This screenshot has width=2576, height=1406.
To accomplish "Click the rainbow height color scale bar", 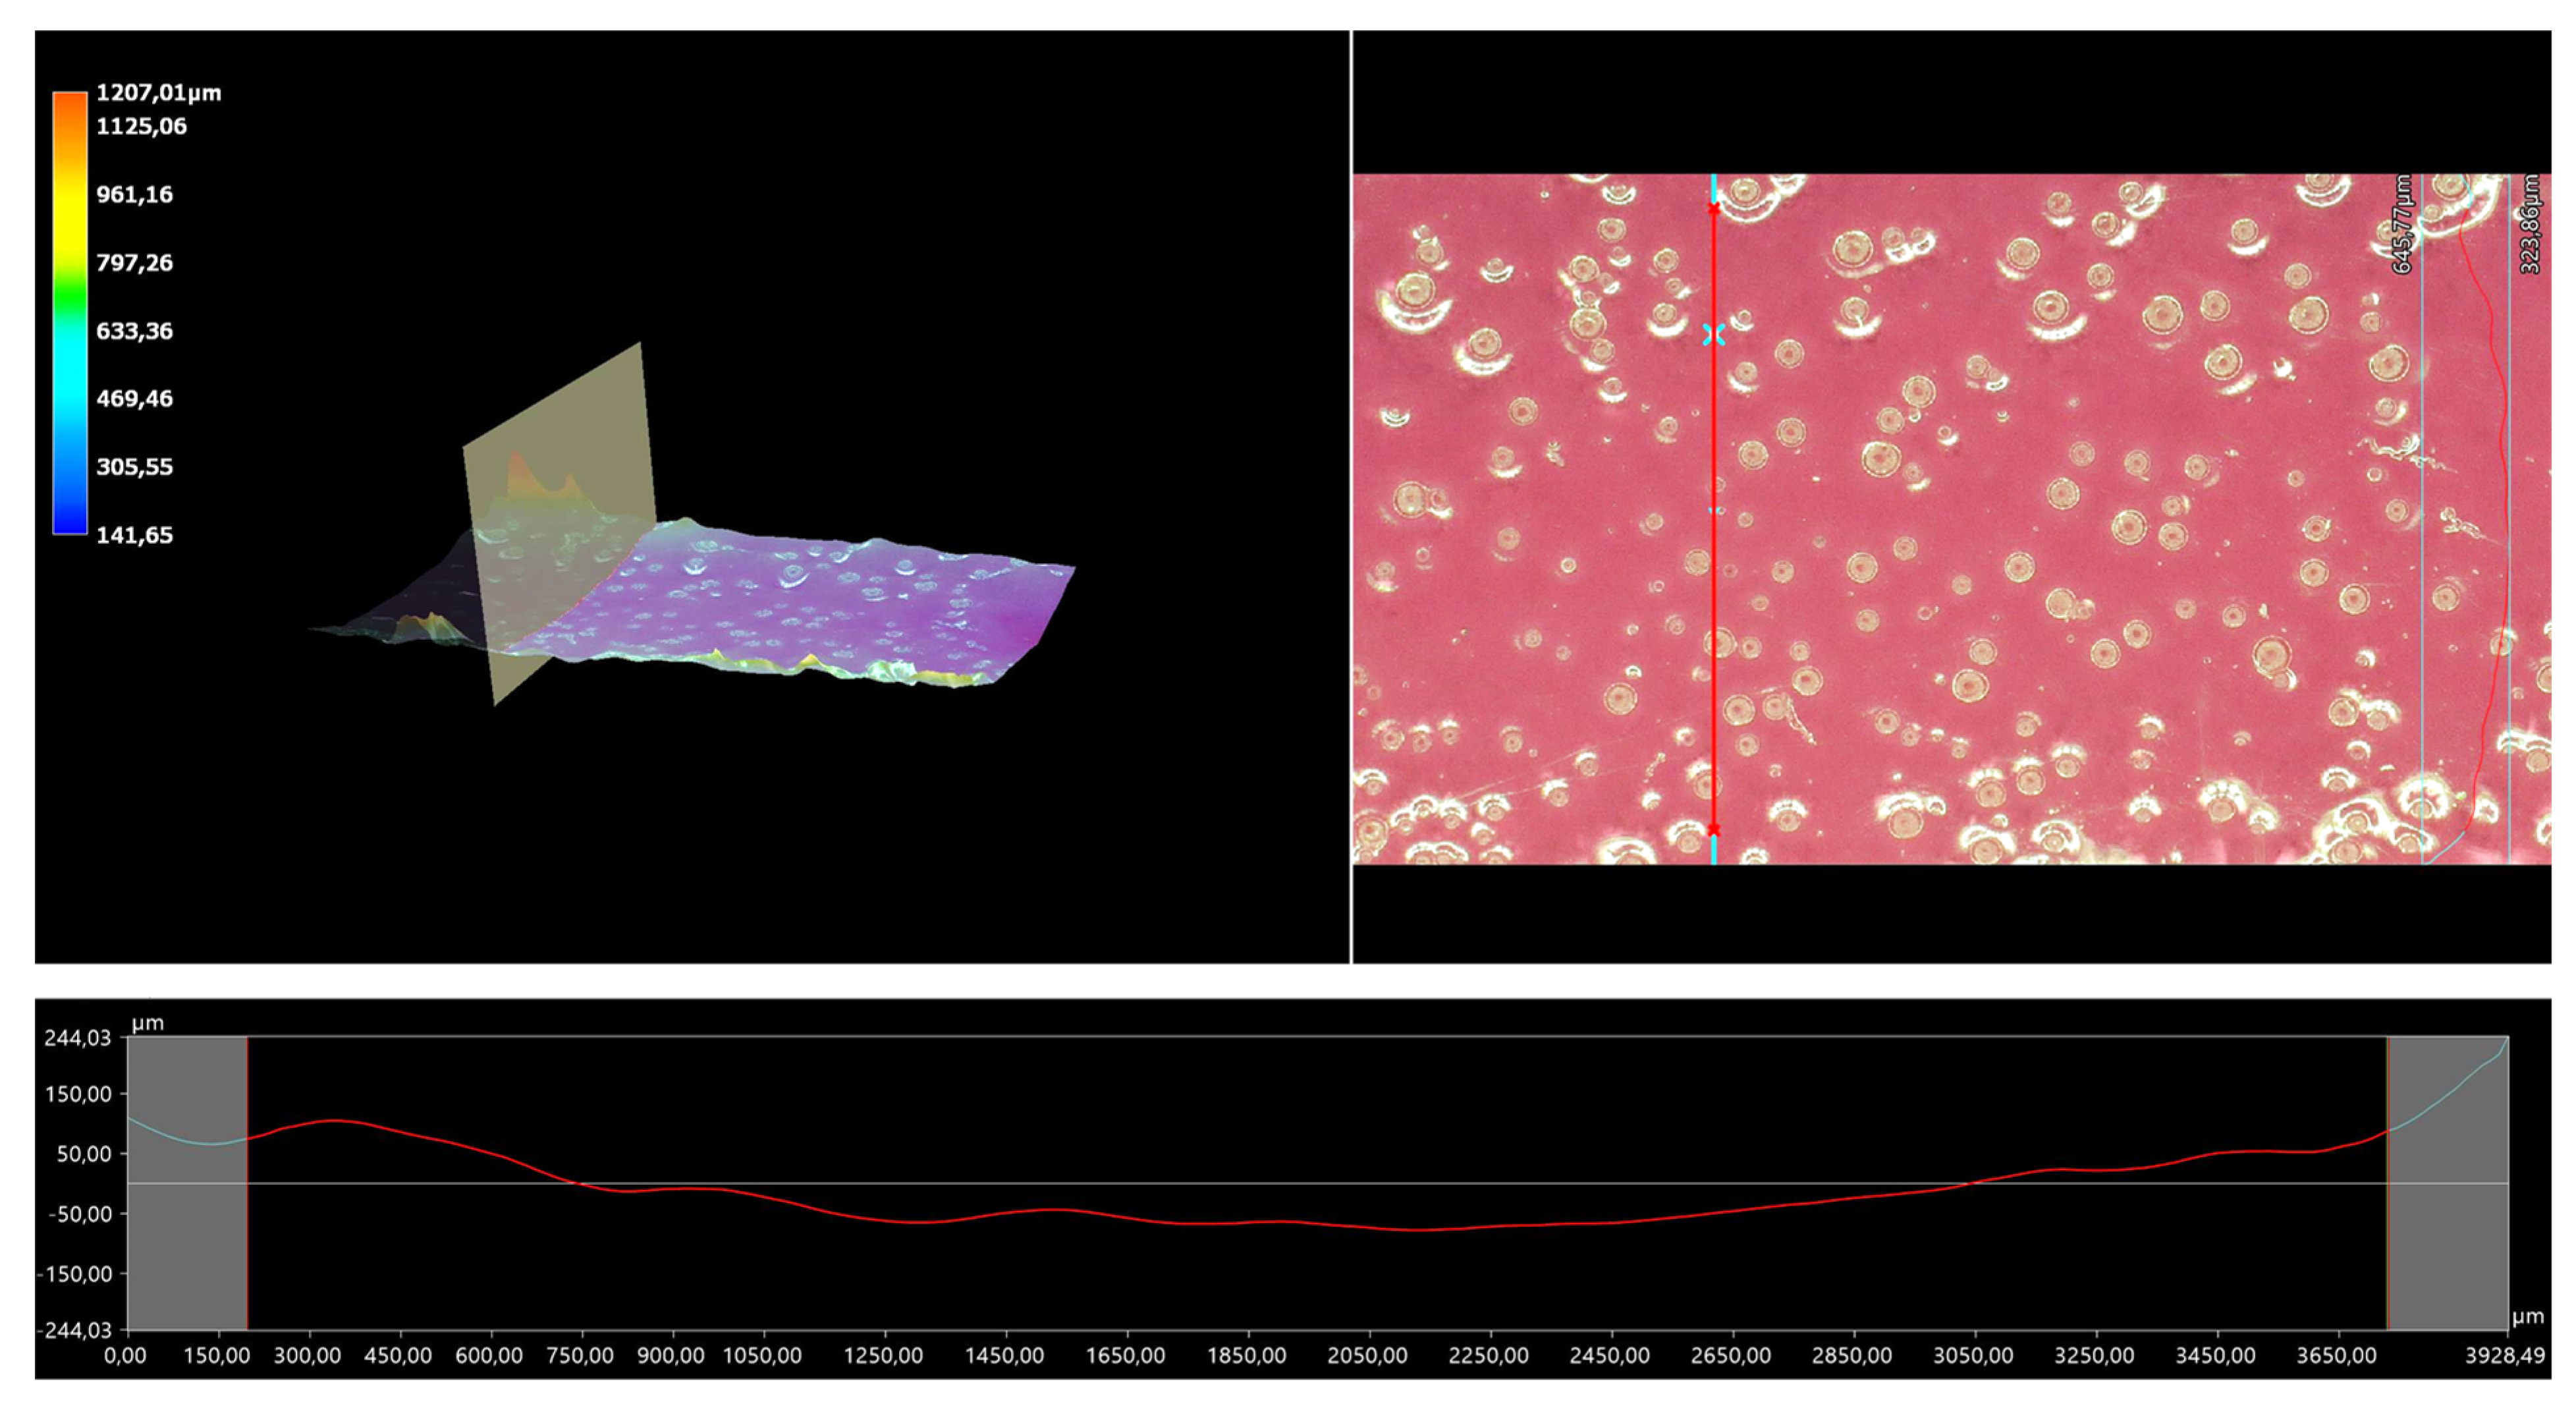I will (x=70, y=313).
